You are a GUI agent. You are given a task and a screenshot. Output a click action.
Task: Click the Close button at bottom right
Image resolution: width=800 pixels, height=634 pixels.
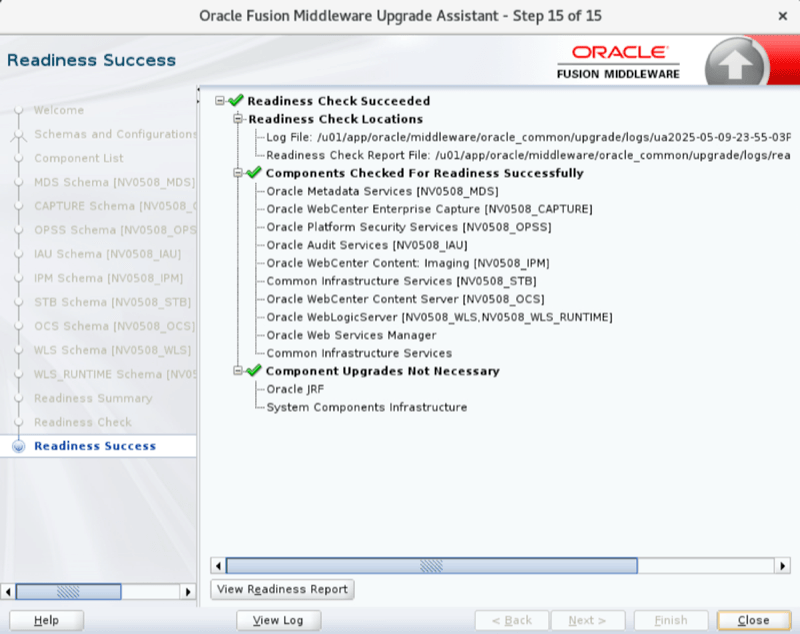[x=754, y=620]
